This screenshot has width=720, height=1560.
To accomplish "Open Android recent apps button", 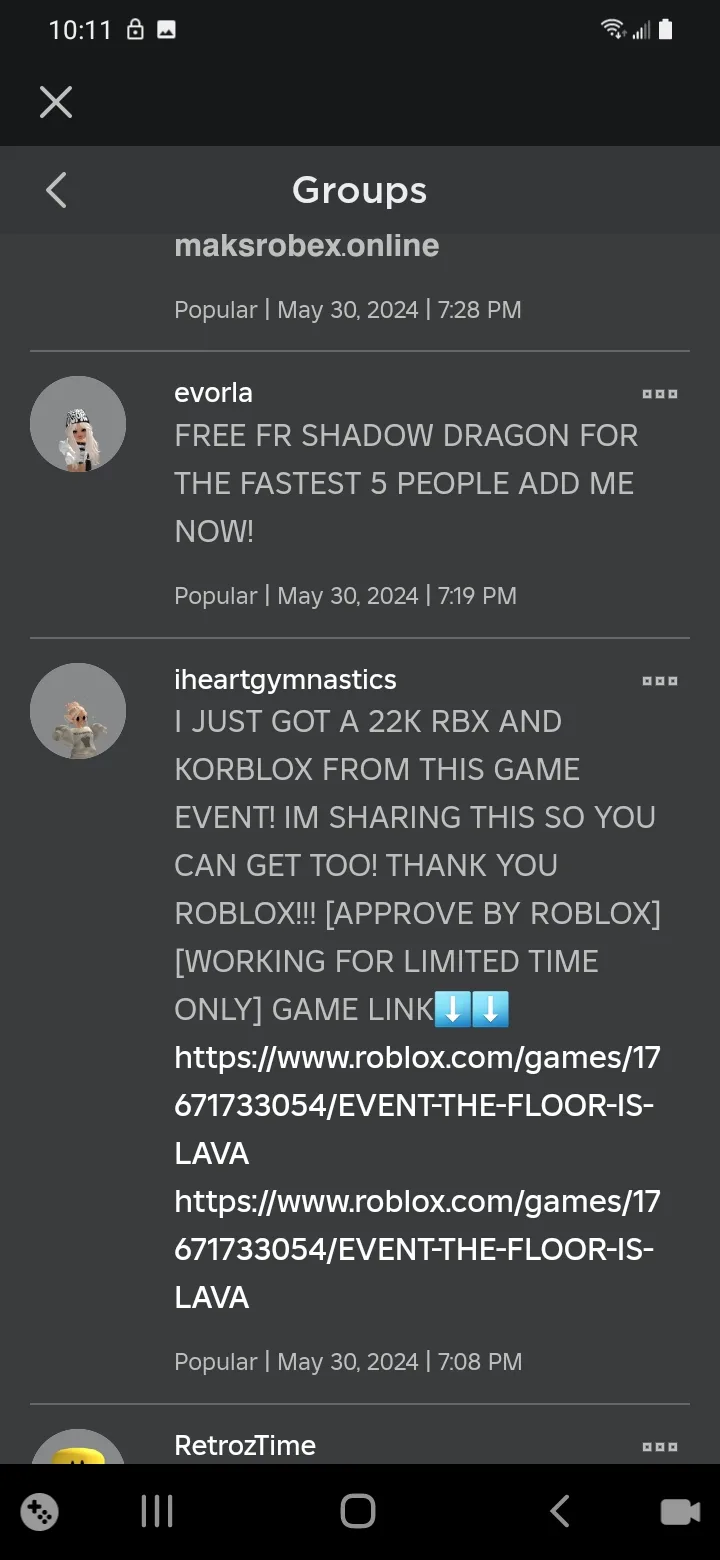I will tap(157, 1511).
